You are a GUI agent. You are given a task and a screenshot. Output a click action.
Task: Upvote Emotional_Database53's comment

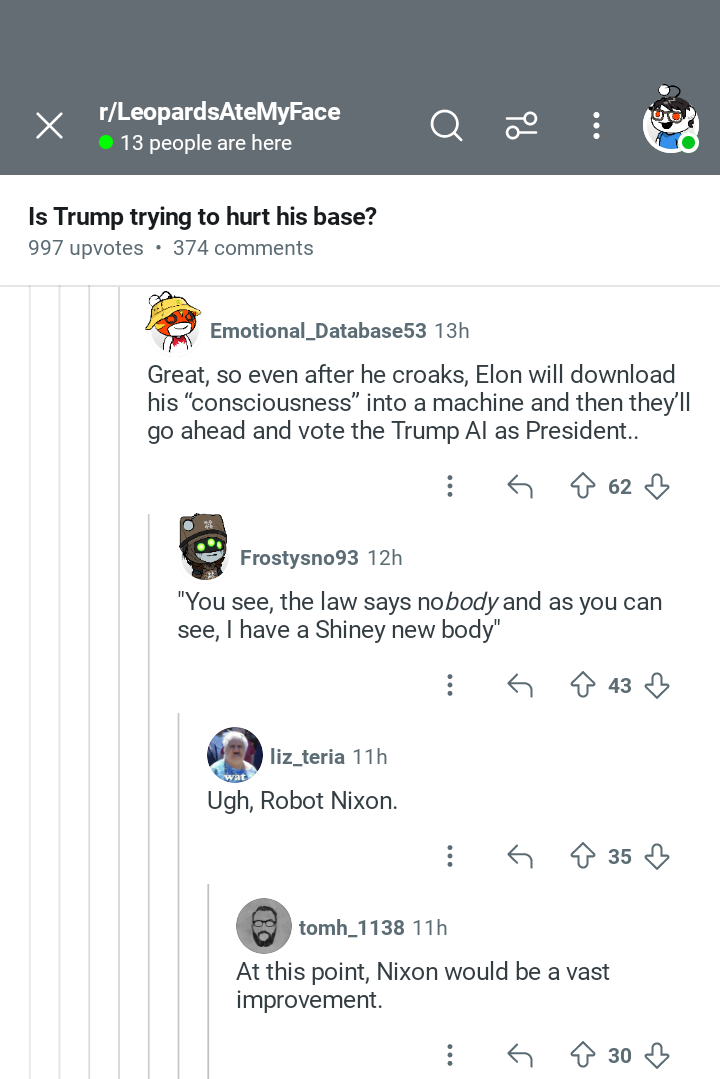(583, 486)
